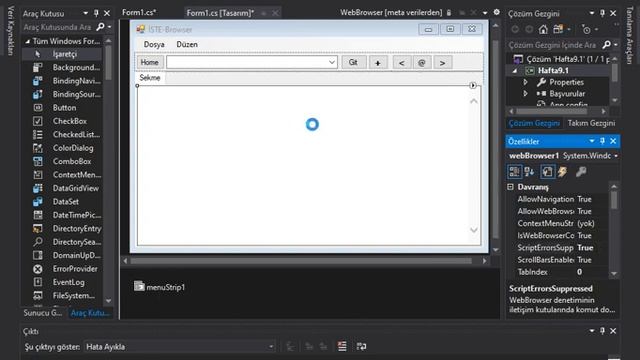The width and height of the screenshot is (640, 360).
Task: Select the ComboBox toolbox control
Action: pyautogui.click(x=62, y=162)
